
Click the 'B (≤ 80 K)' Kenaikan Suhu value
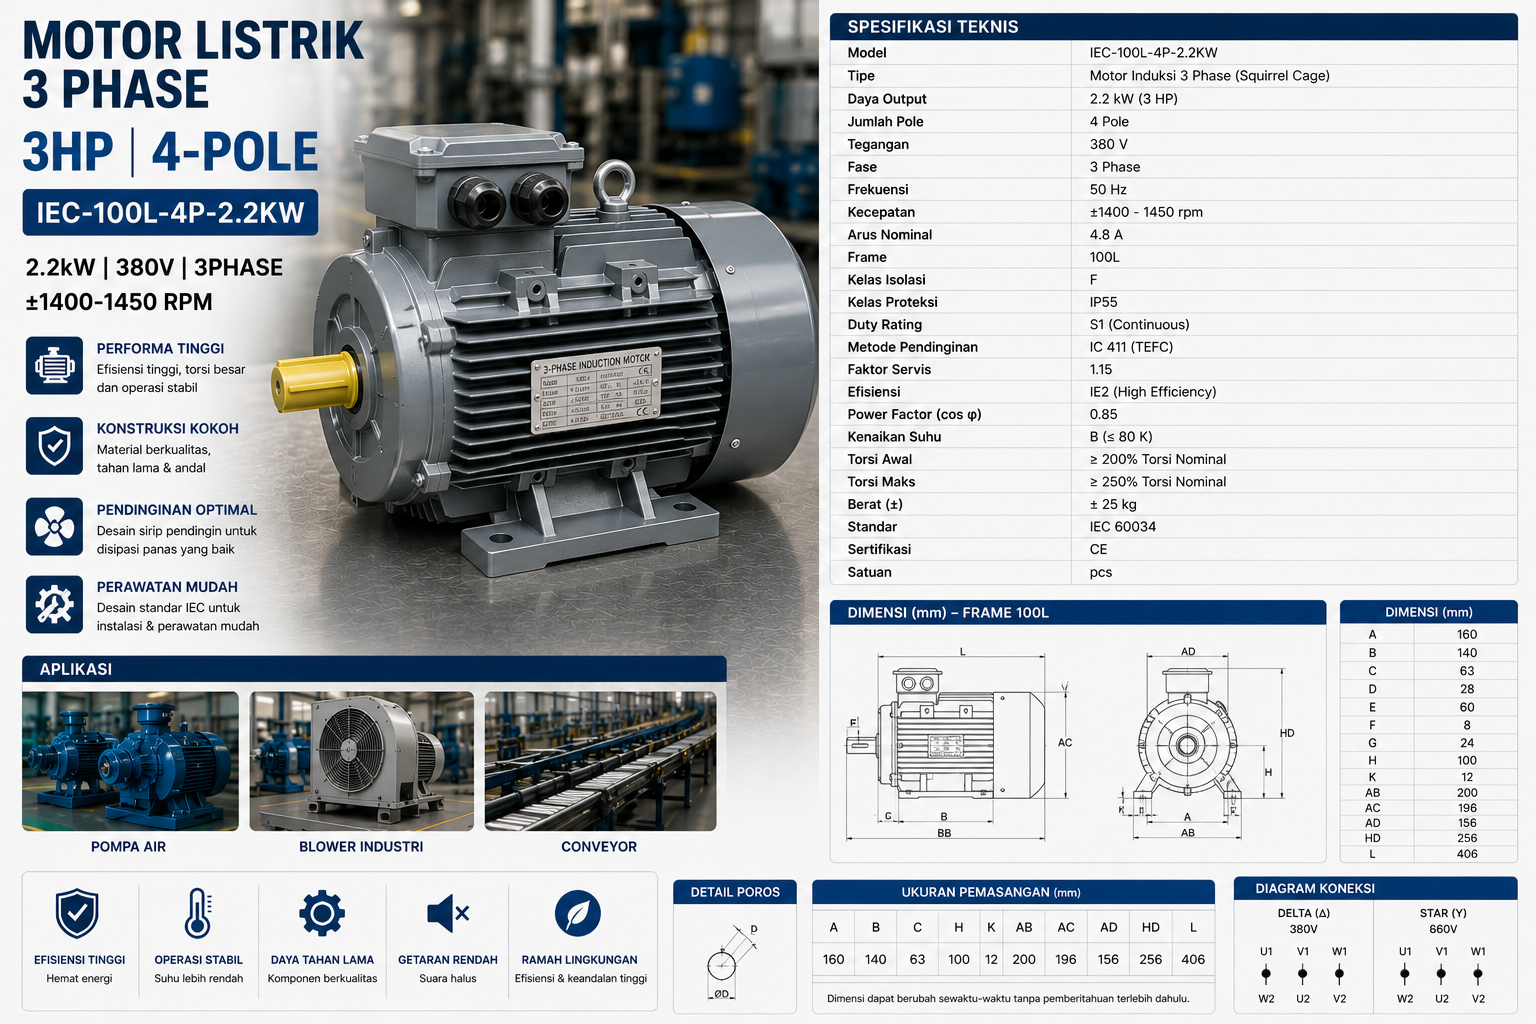(x=1121, y=437)
